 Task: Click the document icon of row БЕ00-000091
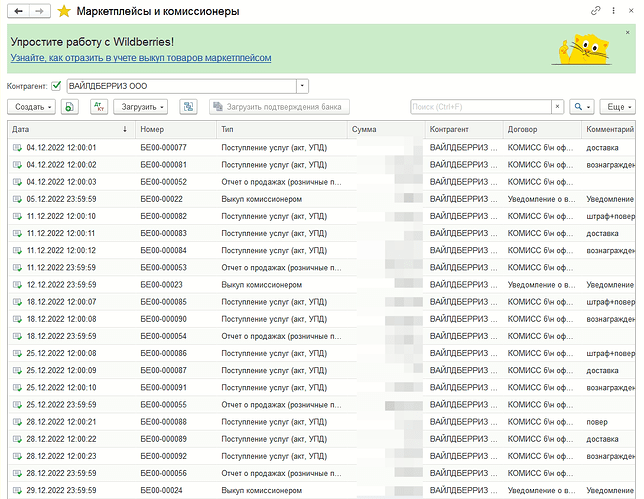[17, 388]
